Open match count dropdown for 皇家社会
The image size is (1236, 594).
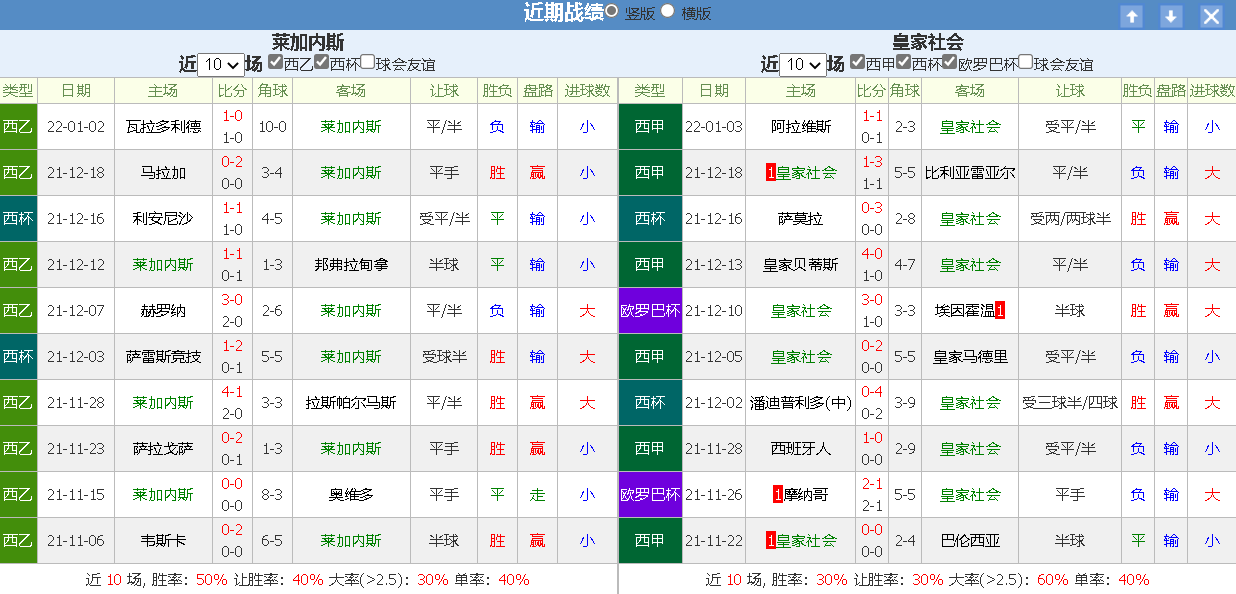pos(803,65)
